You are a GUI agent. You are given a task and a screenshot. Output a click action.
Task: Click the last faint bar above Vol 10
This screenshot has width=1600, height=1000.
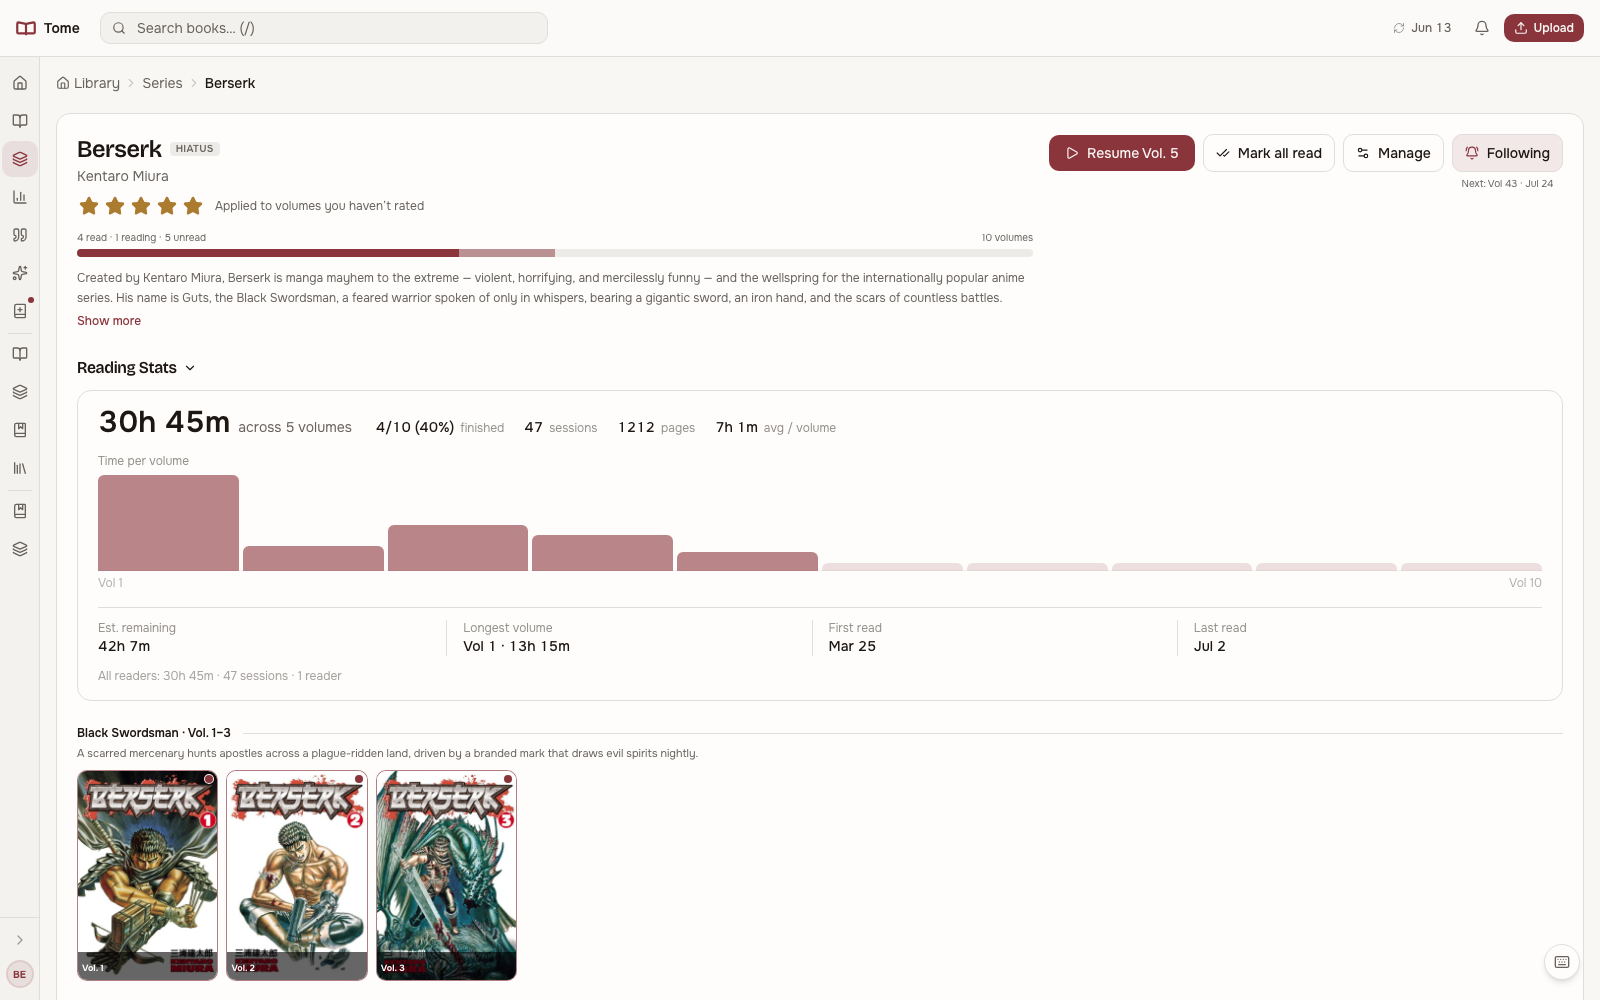(1471, 567)
